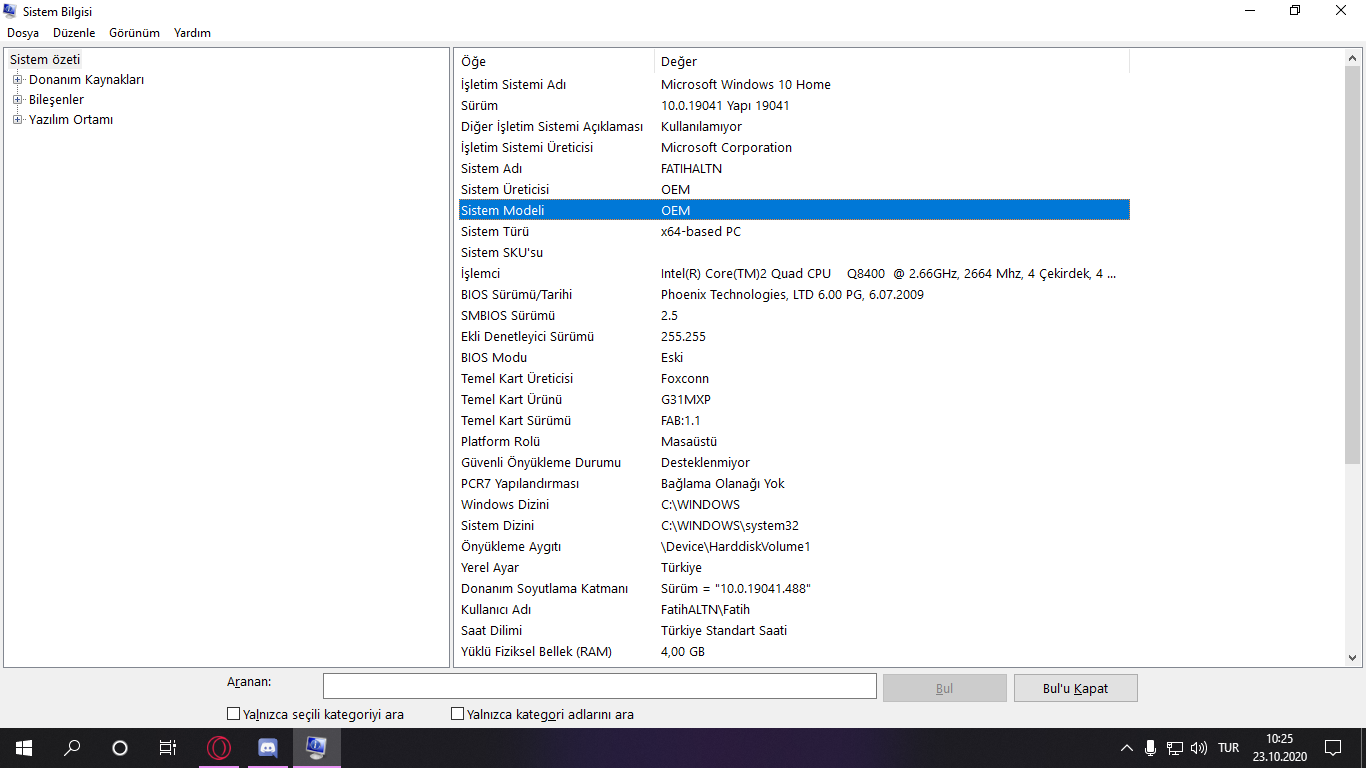Select the Platform Rolü row
This screenshot has height=768, width=1366.
tap(794, 442)
